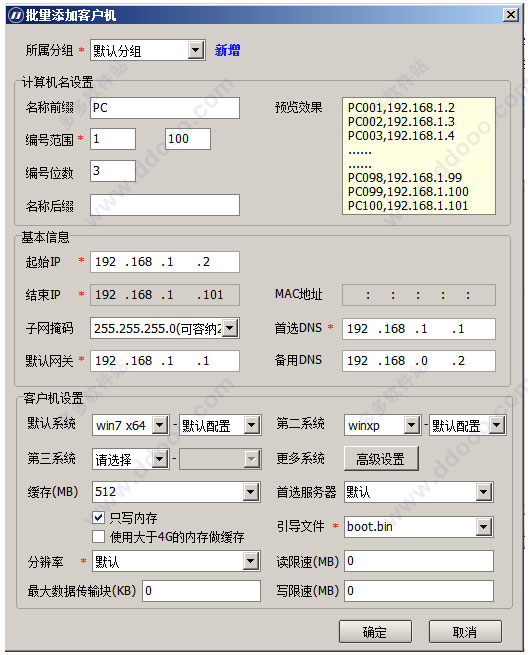Click the 结束IP address field
Image resolution: width=528 pixels, height=655 pixels.
[x=165, y=295]
